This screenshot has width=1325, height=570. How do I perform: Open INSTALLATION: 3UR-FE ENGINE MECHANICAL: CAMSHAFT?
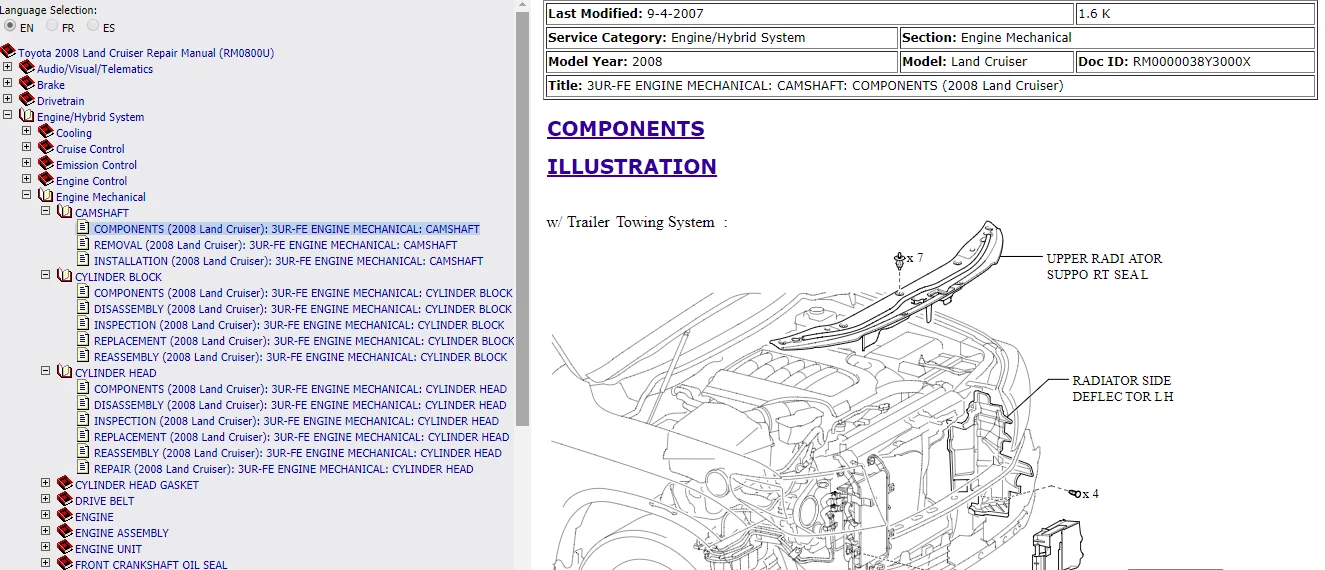tap(289, 261)
